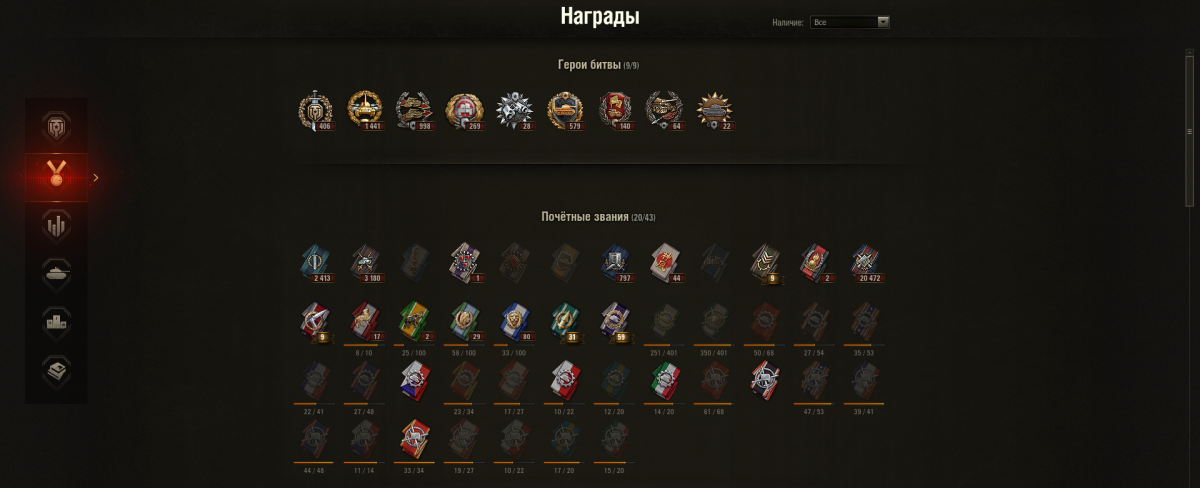
Task: Click the Герои битвы section header
Action: click(x=599, y=65)
